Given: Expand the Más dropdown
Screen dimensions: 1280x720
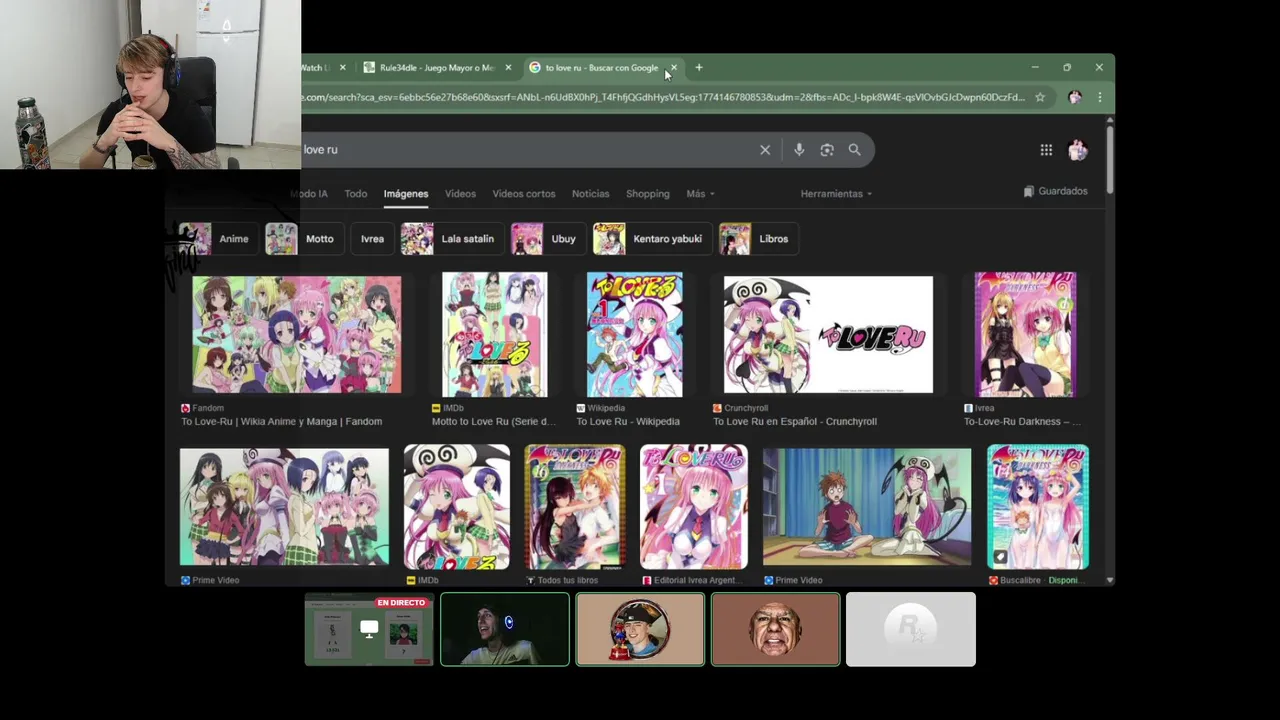Looking at the screenshot, I should point(700,194).
